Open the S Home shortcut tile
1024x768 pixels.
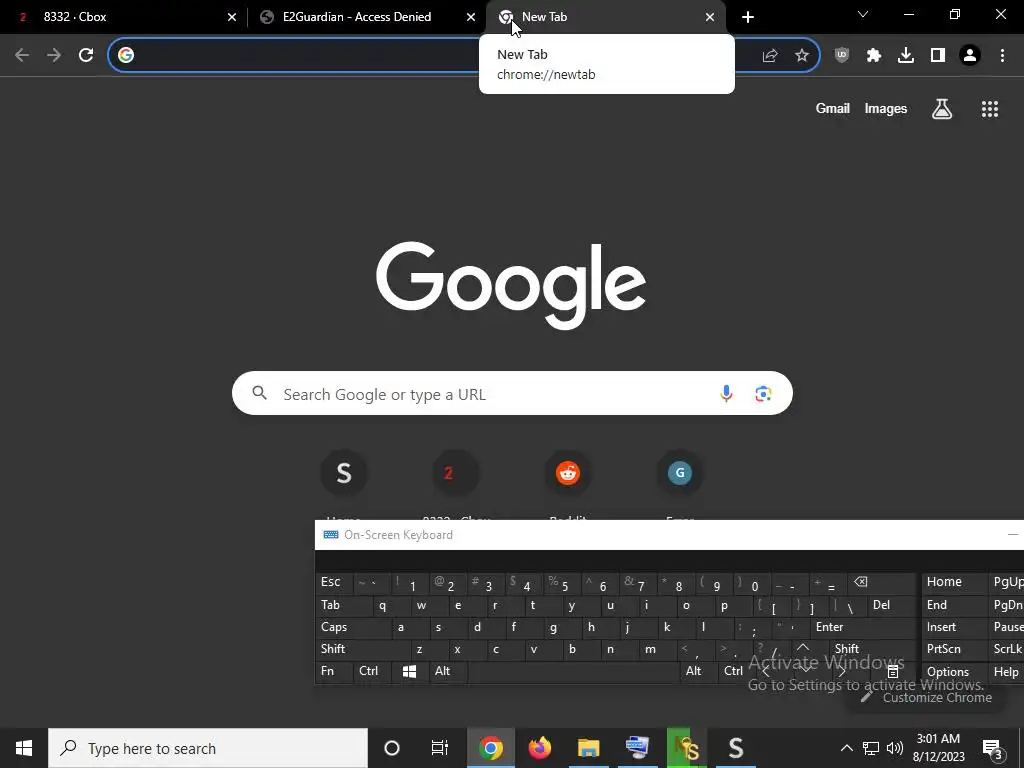pyautogui.click(x=344, y=473)
